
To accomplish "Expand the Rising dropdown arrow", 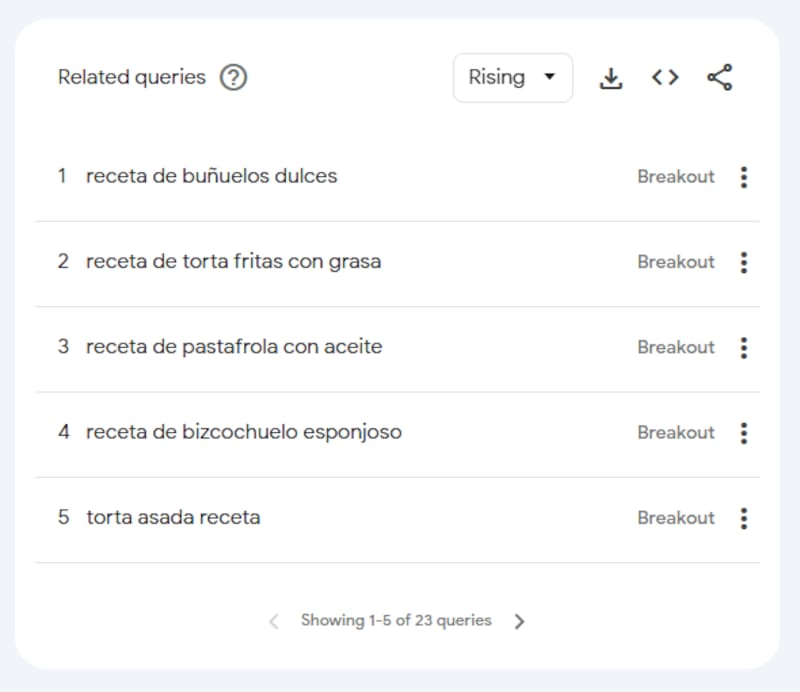I will [549, 77].
